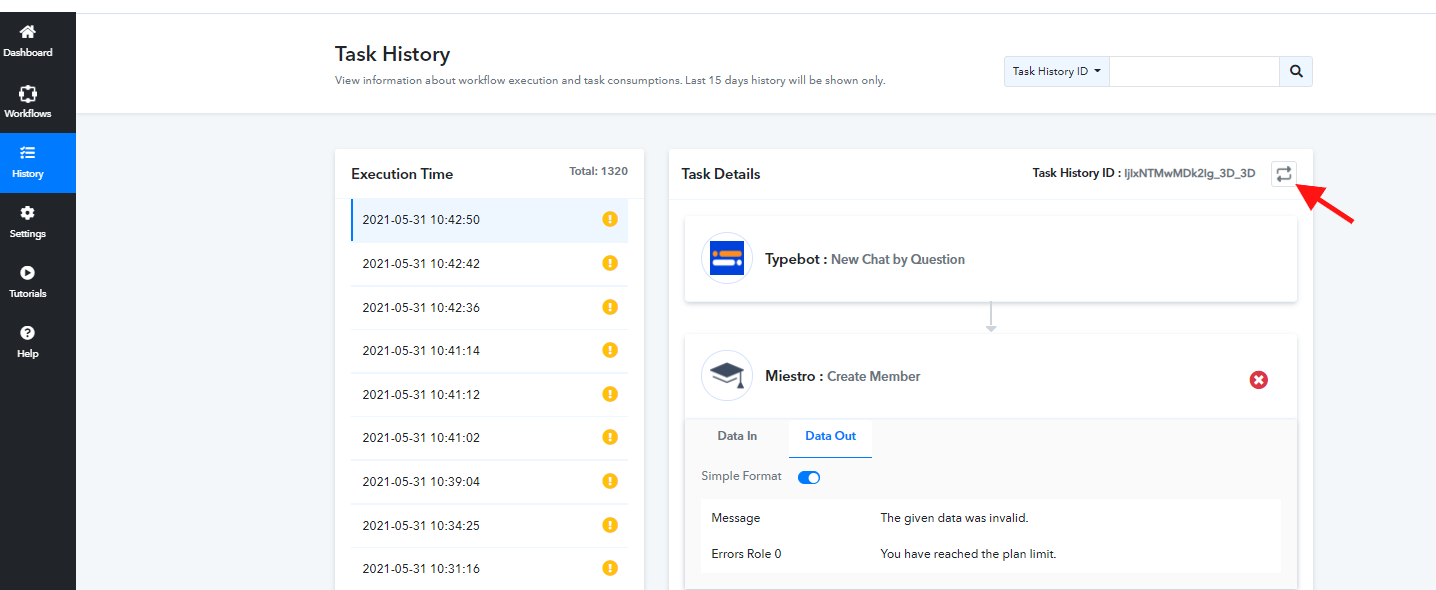Screen dimensions: 1436x590
Task: Click warning icon for 10:42:42 execution
Action: 610,263
